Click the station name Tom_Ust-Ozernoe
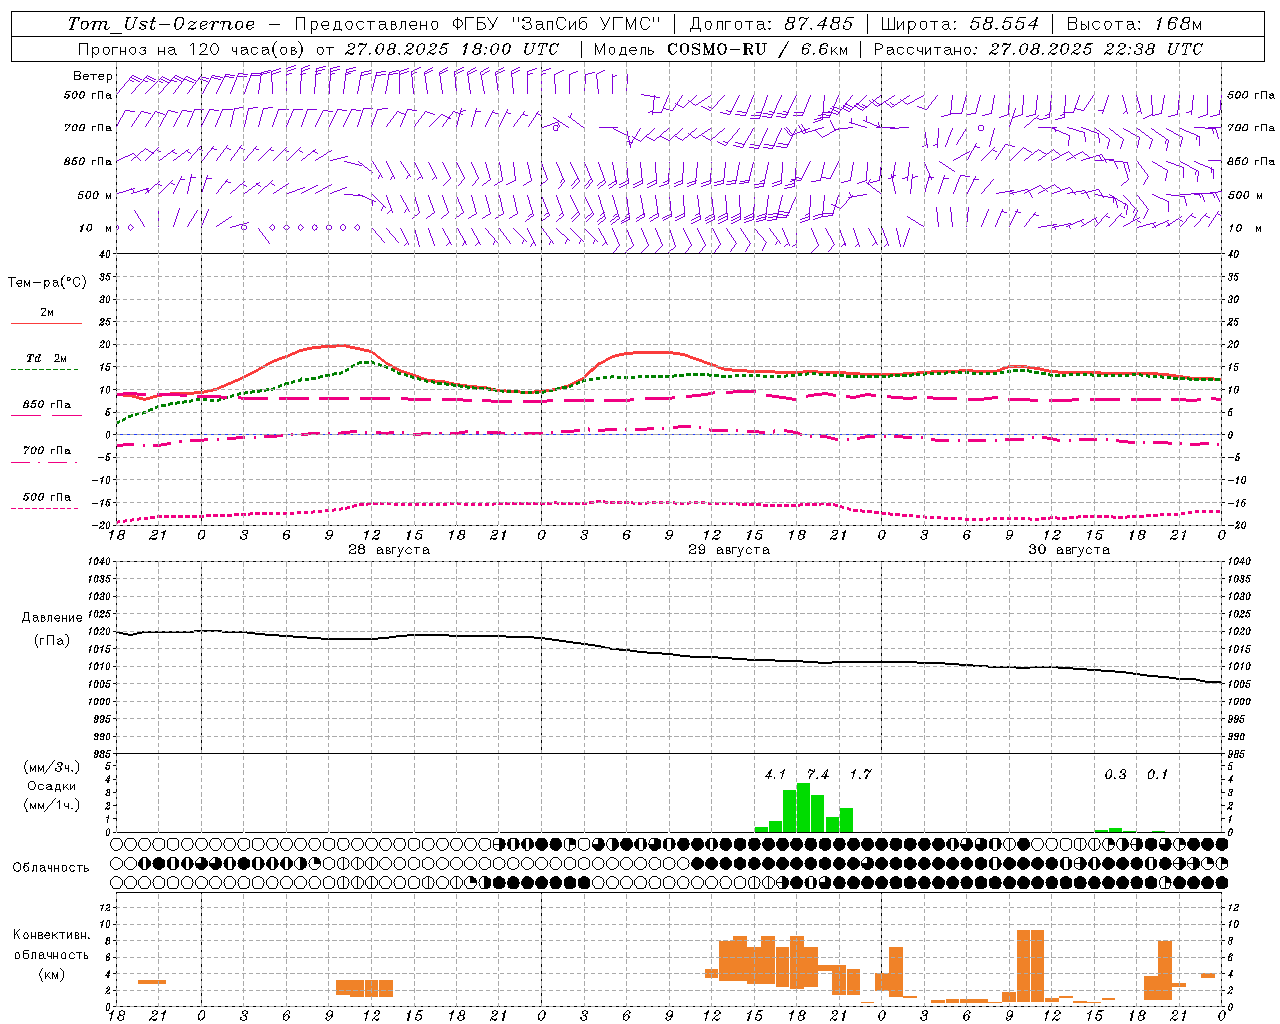The width and height of the screenshot is (1280, 1024). click(161, 24)
